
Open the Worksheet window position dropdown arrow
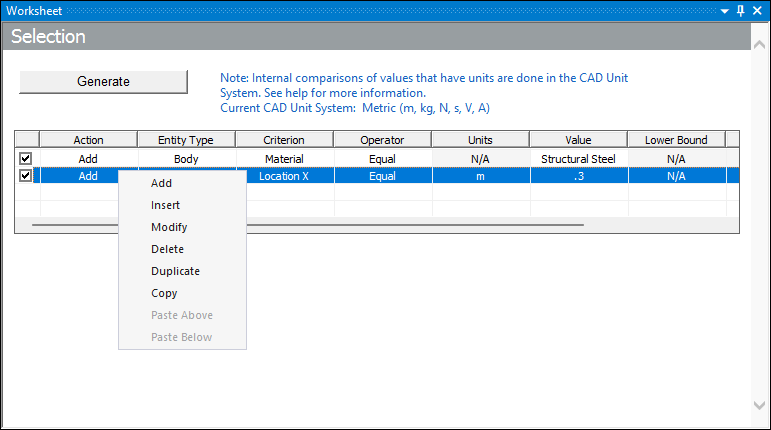click(x=724, y=10)
